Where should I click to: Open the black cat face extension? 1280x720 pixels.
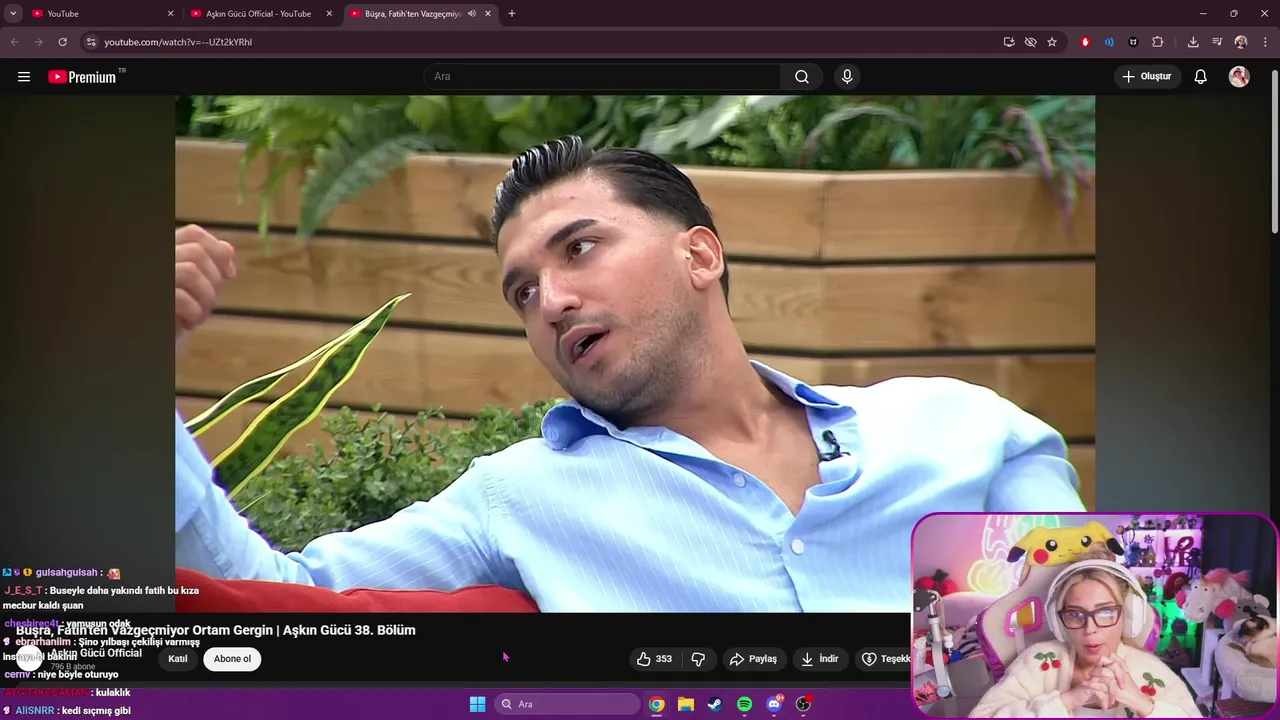tap(1133, 42)
